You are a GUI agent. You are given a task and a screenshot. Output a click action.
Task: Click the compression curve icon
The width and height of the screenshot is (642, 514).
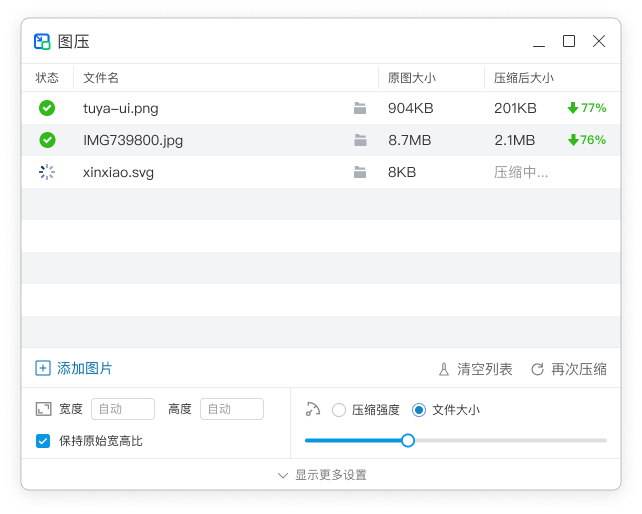tap(313, 409)
